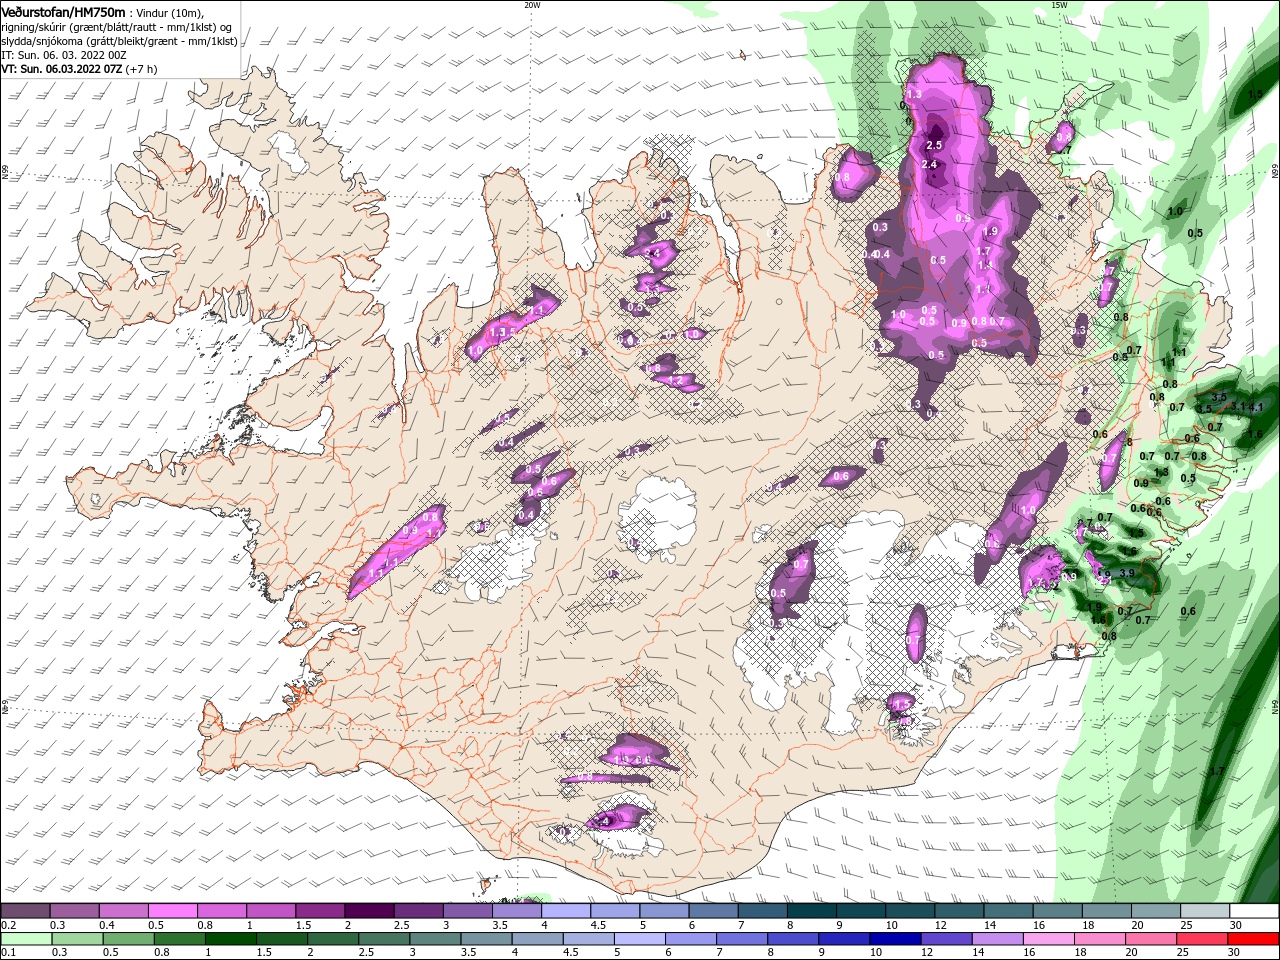1280x960 pixels.
Task: Pick upper snow scale 8 dark teal swatch
Action: [x=813, y=910]
